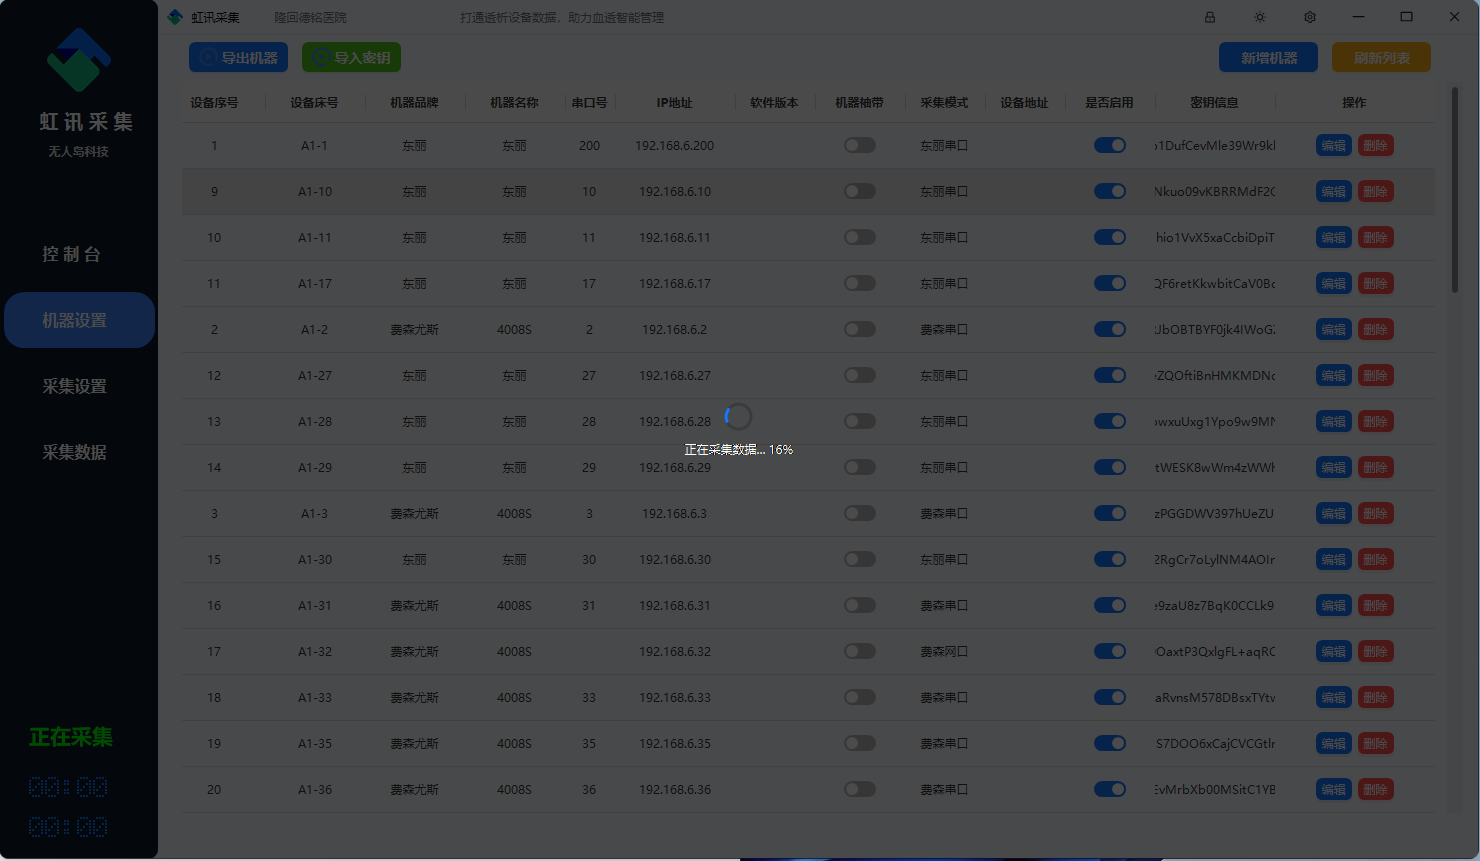The width and height of the screenshot is (1480, 861).
Task: Toggle 是否启用 switch for bed A1-30
Action: tap(1110, 559)
